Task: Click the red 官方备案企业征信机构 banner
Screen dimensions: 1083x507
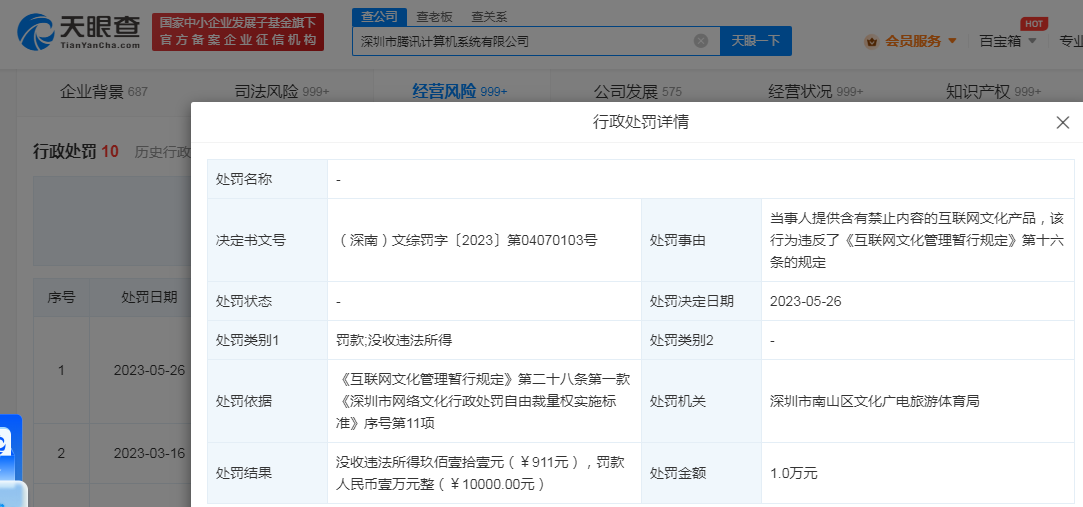Action: (x=238, y=32)
